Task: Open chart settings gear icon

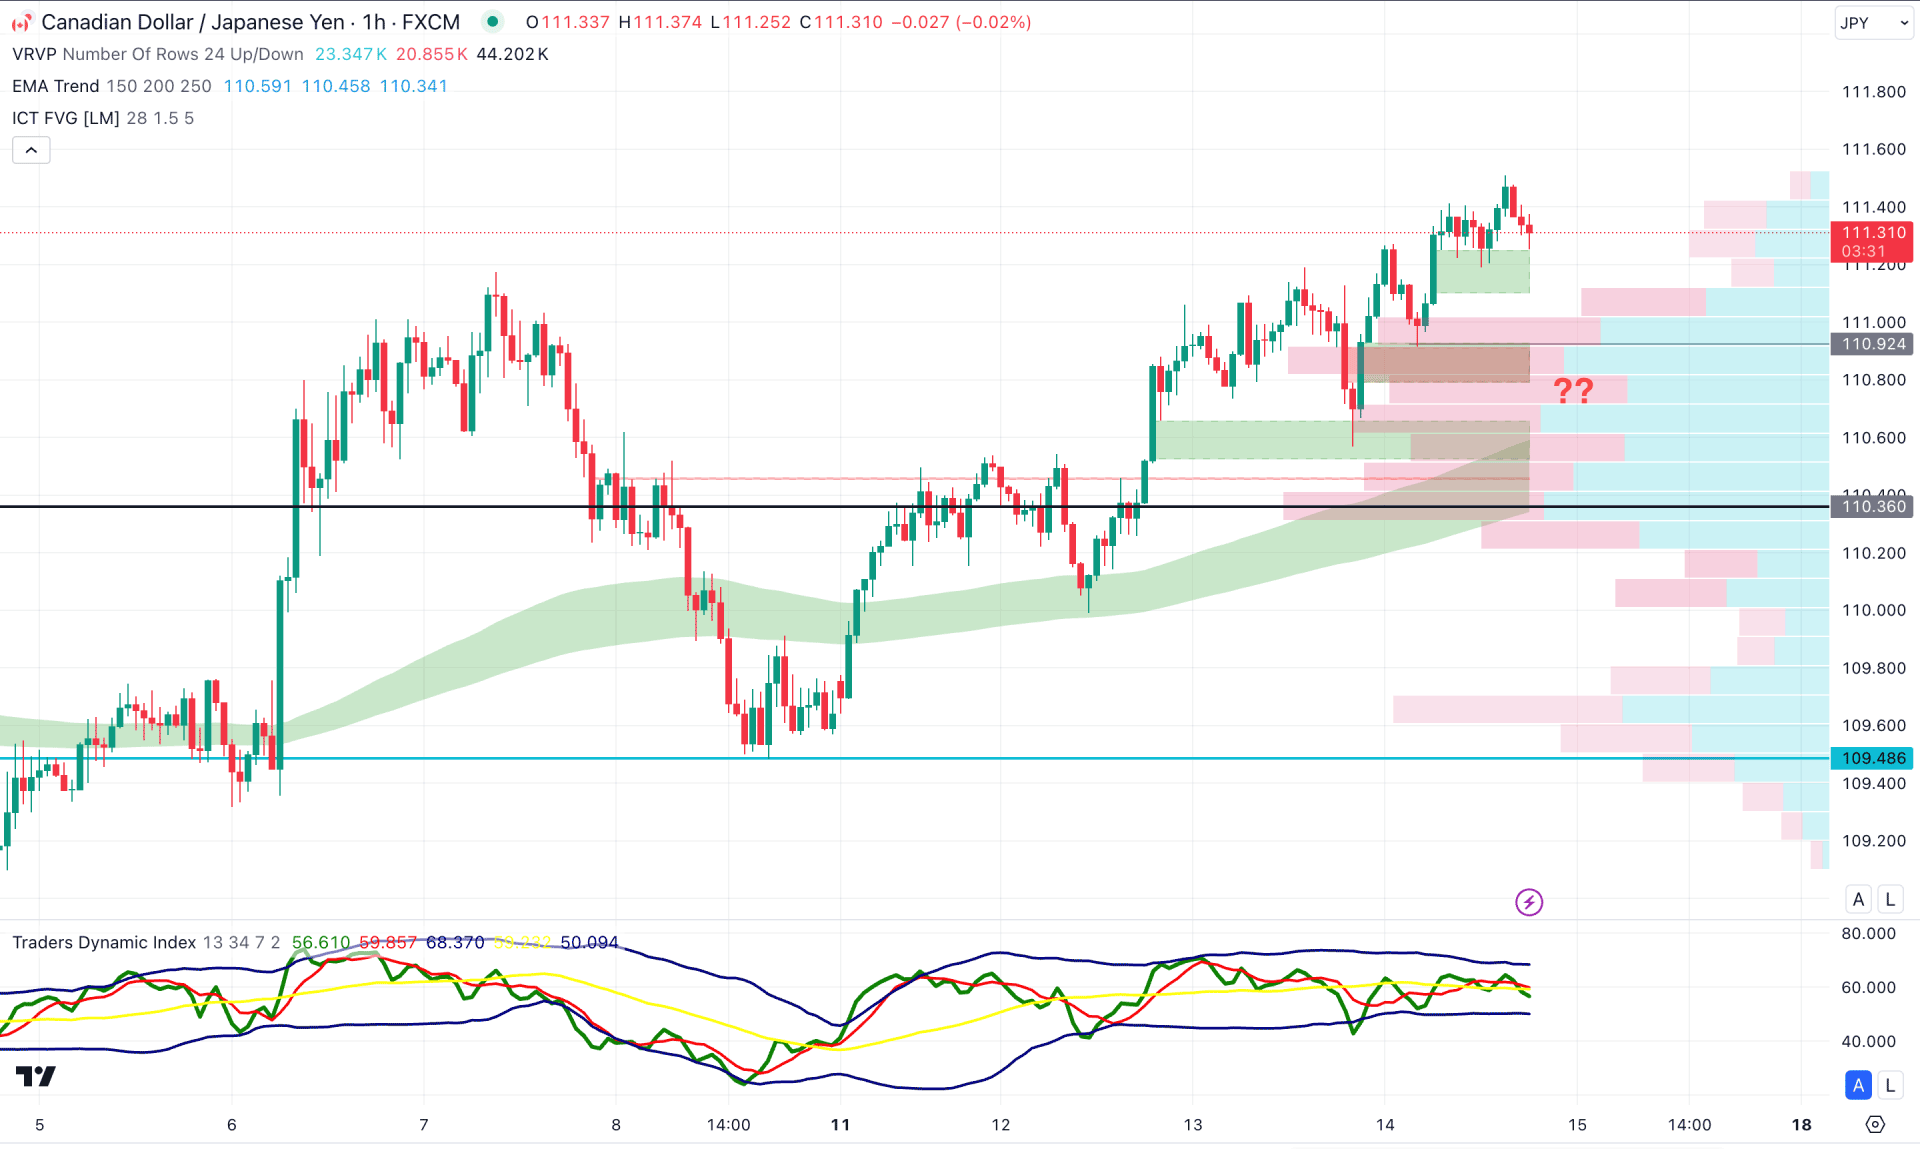Action: [1875, 1124]
